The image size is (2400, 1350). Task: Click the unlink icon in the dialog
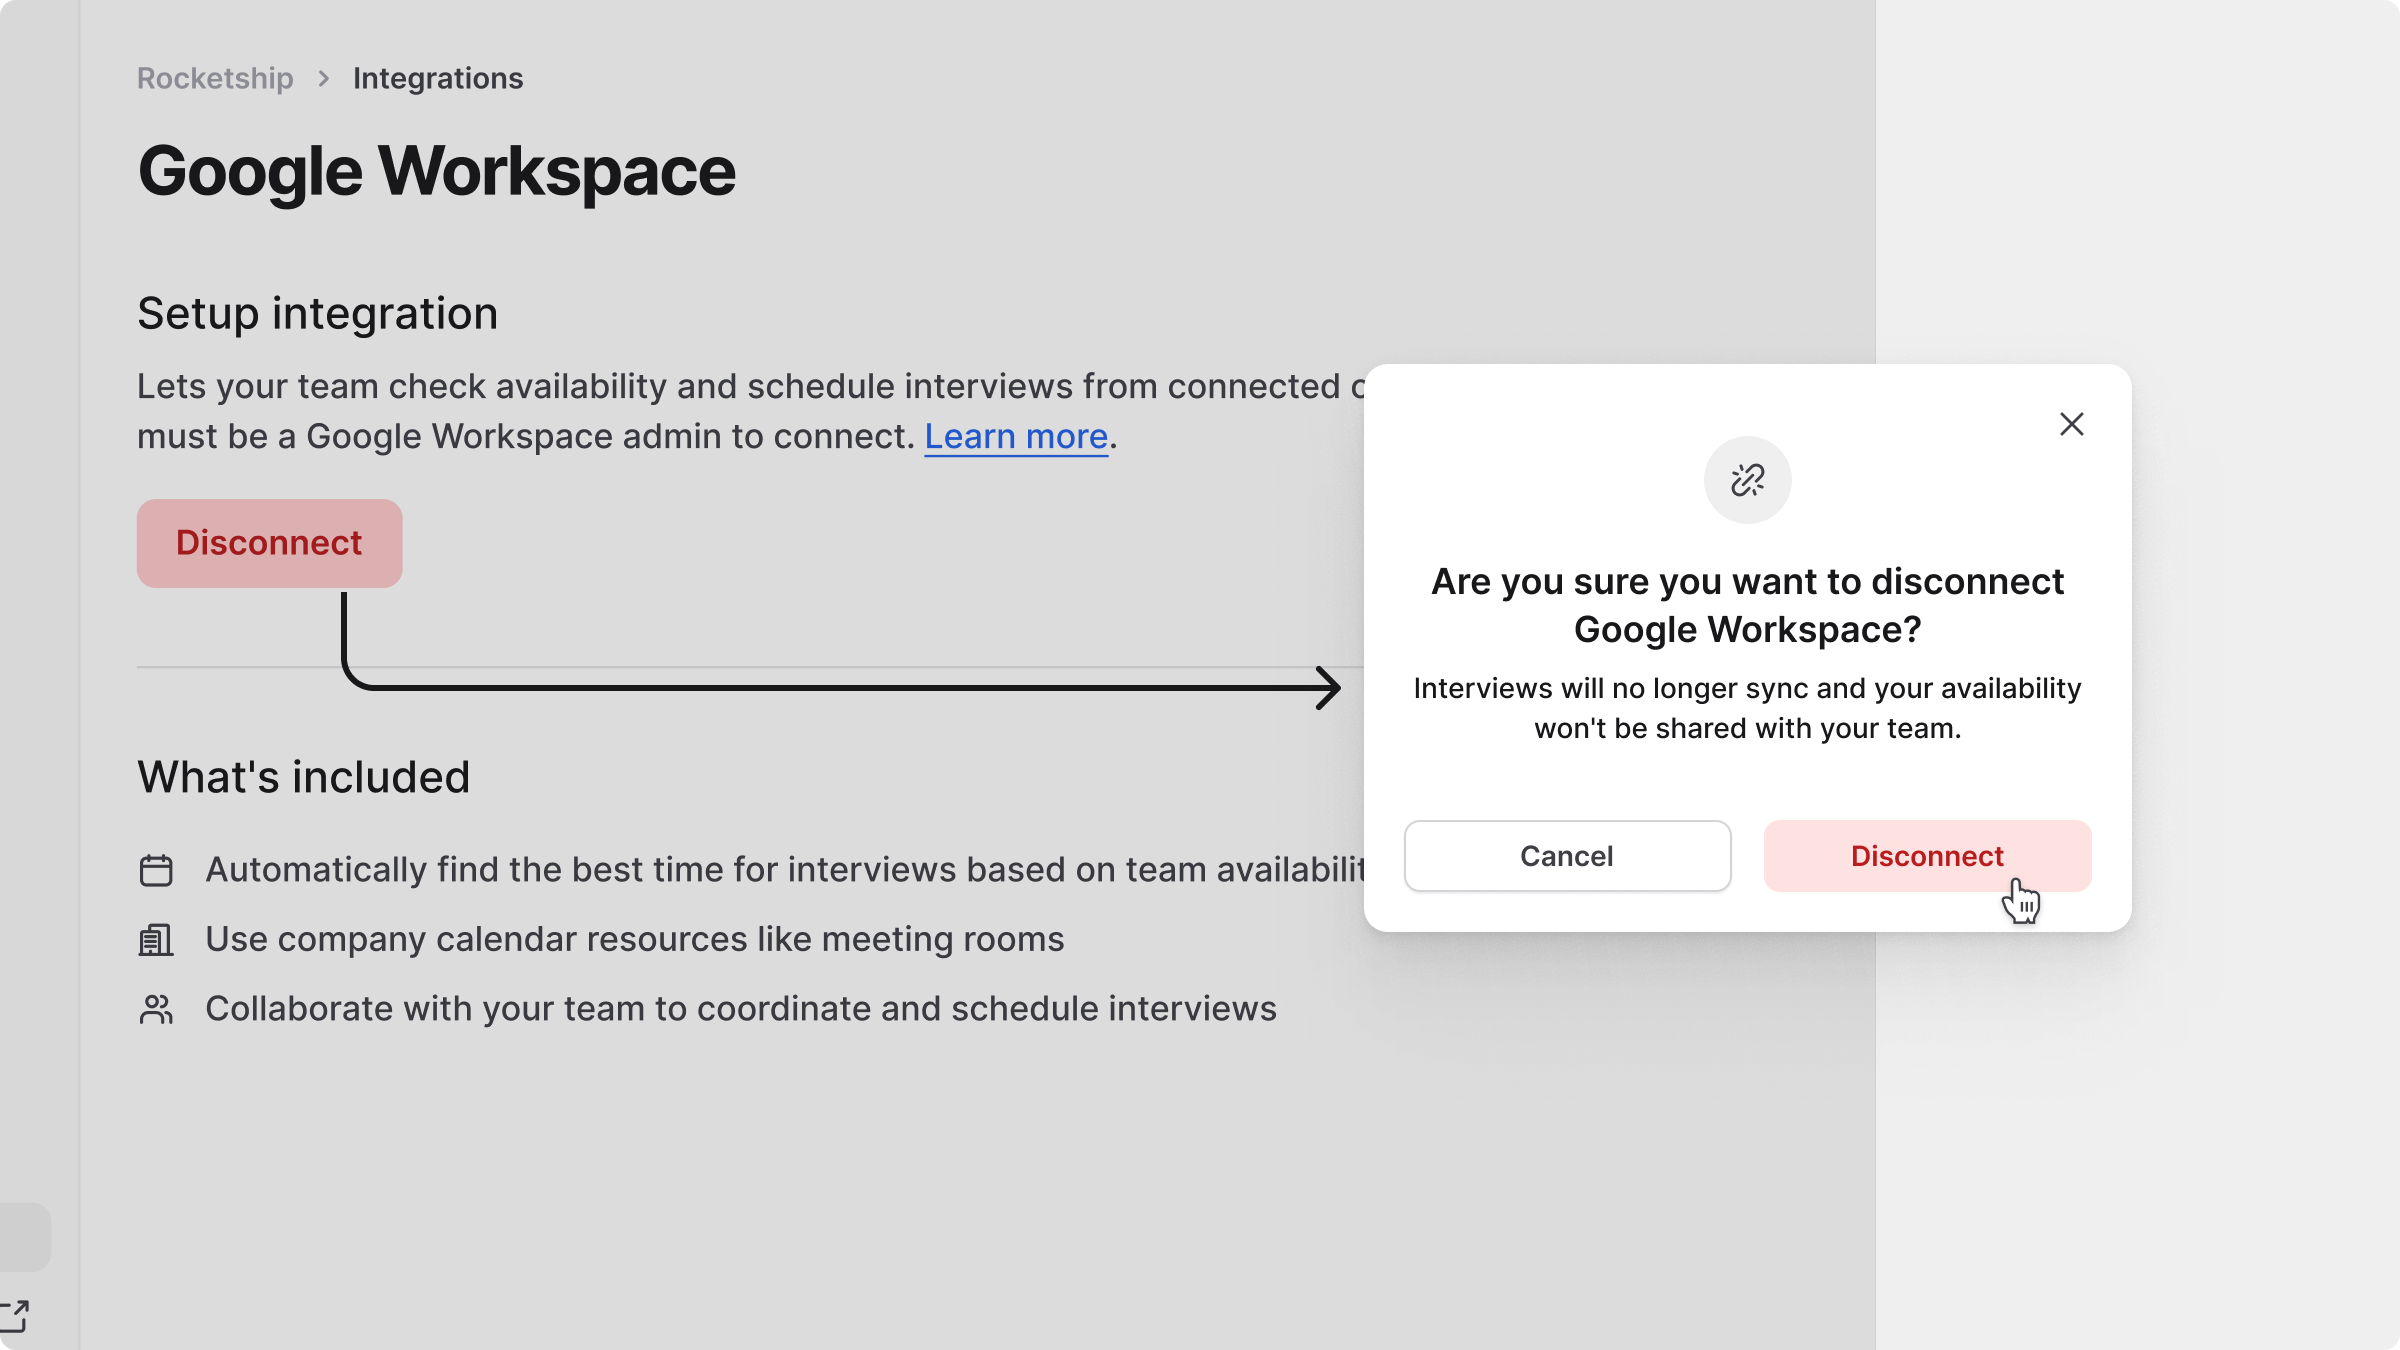(x=1747, y=480)
